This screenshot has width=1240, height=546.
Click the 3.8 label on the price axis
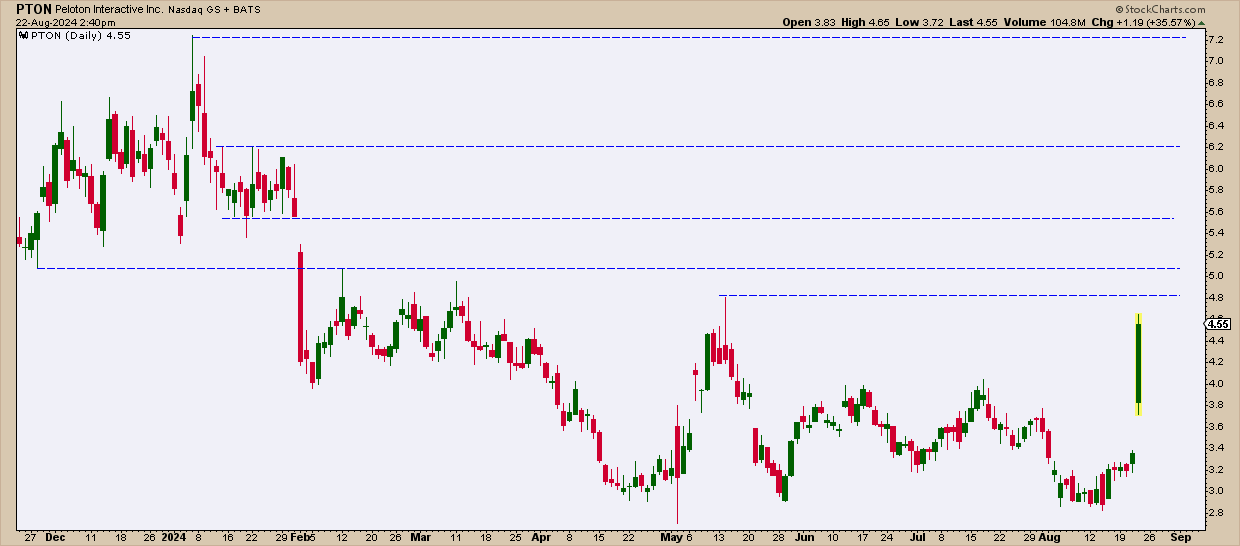tap(1215, 405)
